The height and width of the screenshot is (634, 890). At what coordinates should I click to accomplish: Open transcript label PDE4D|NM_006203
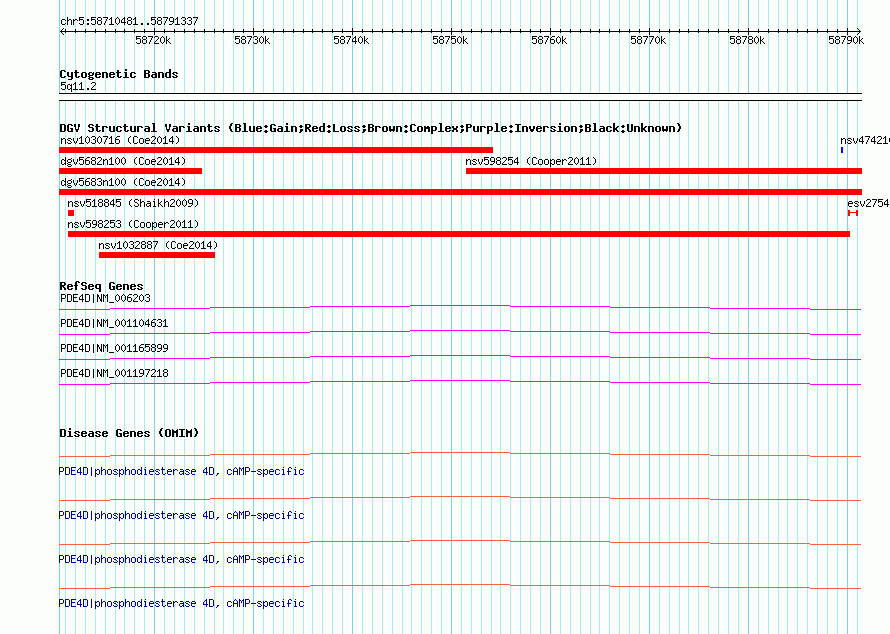tap(105, 299)
